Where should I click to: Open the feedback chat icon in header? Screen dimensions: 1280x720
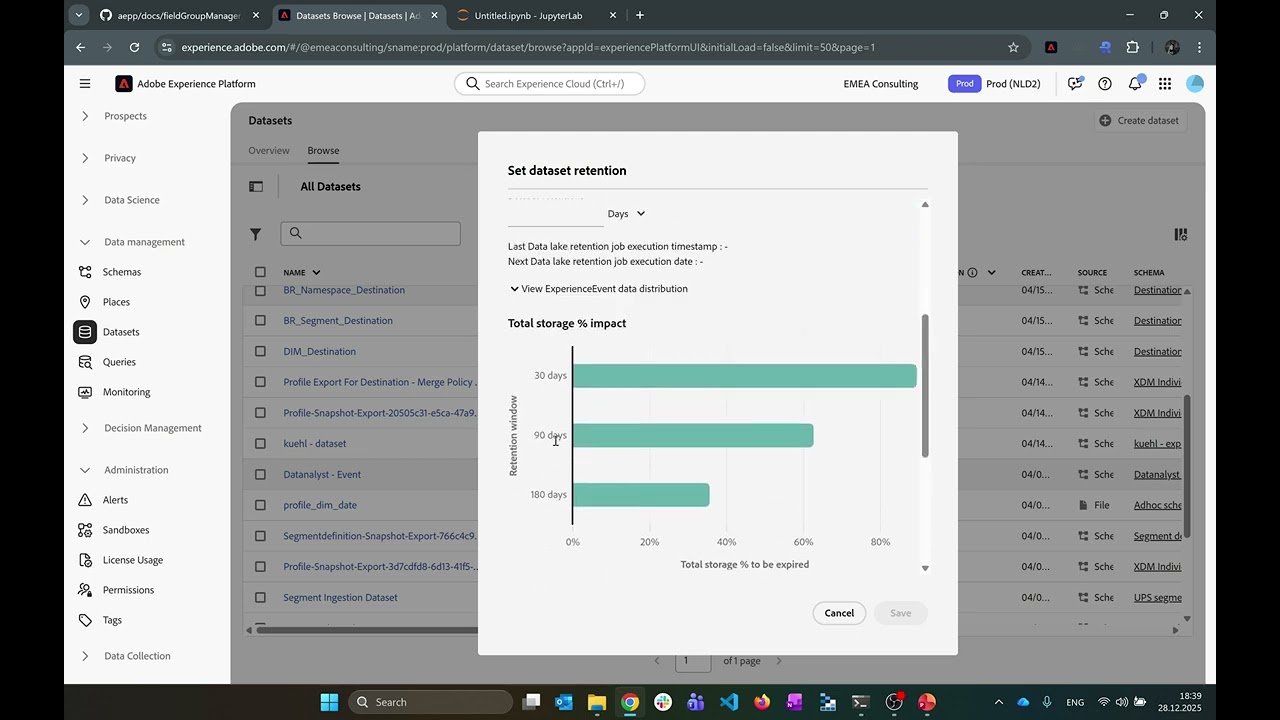pos(1075,84)
